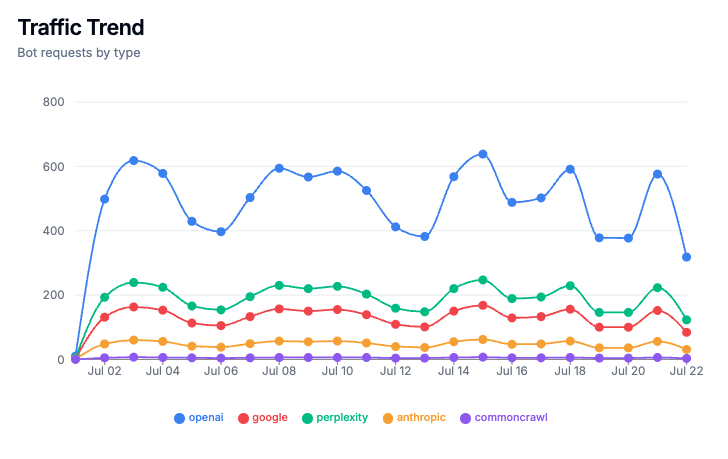Toggle the google series in legend
The image size is (728, 459).
point(263,418)
